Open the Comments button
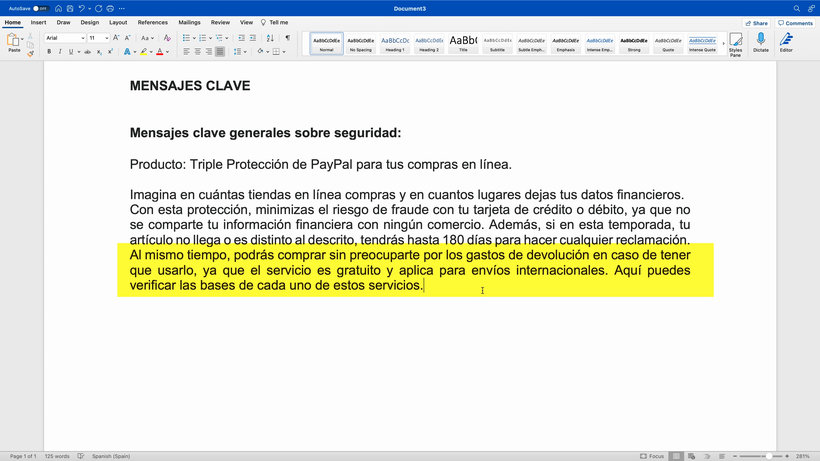820x461 pixels. (x=795, y=23)
